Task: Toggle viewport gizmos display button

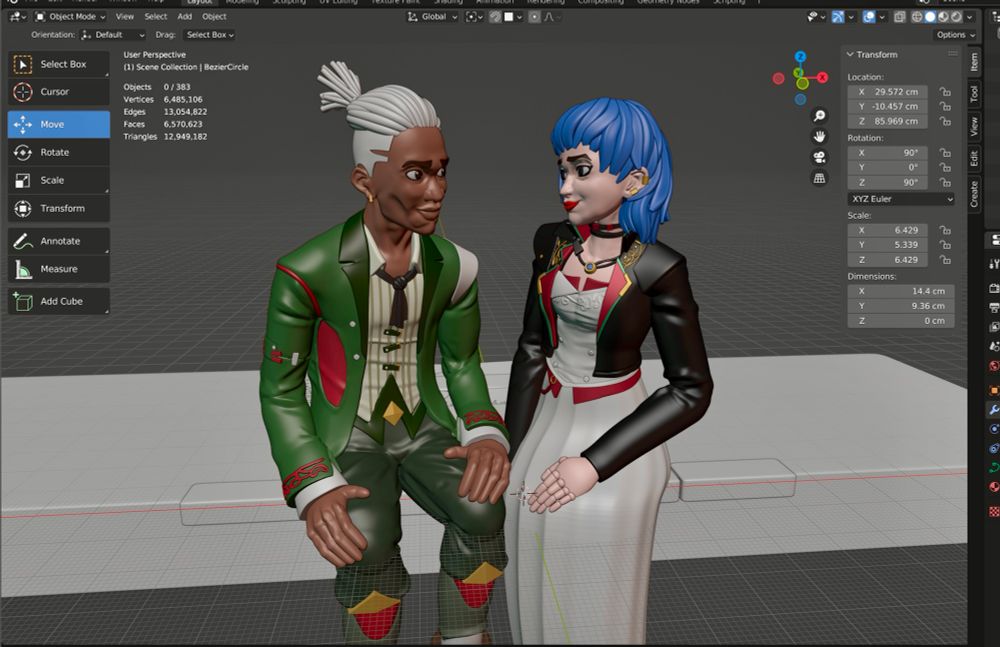Action: (x=838, y=17)
